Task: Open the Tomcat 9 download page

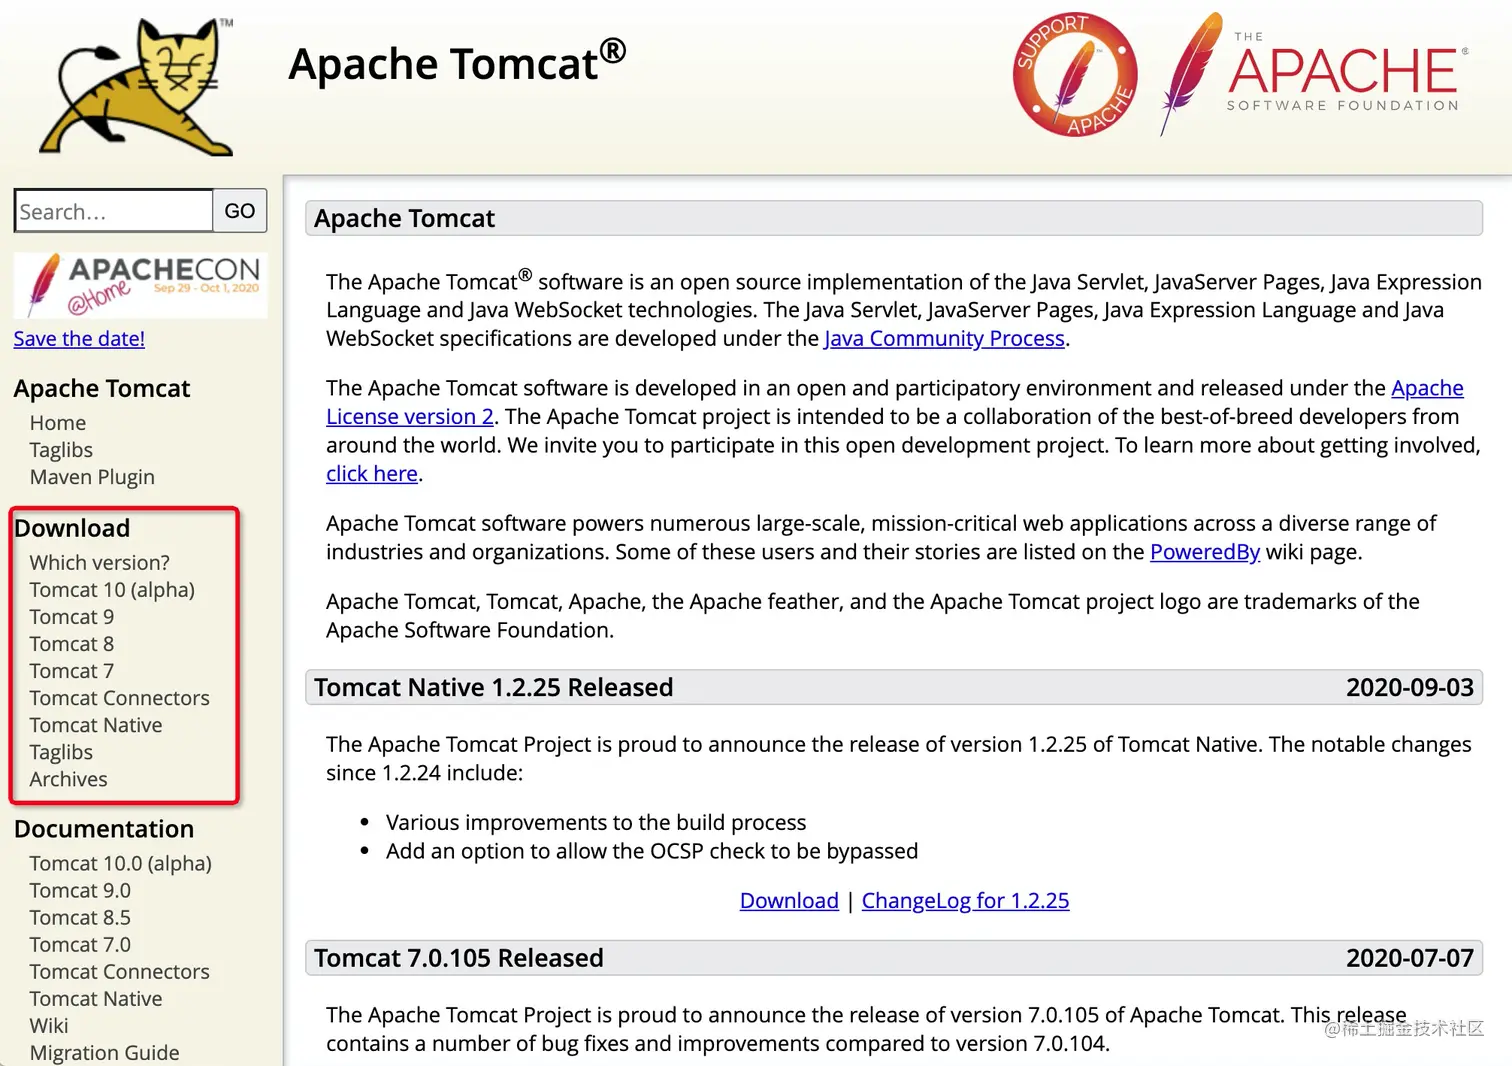Action: 72,617
